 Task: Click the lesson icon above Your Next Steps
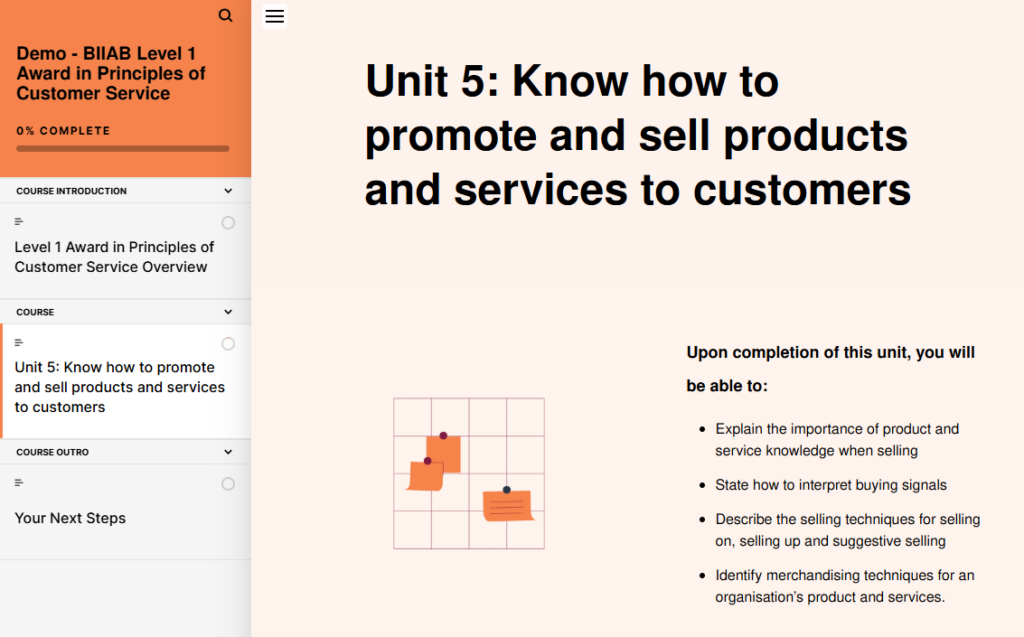tap(19, 483)
